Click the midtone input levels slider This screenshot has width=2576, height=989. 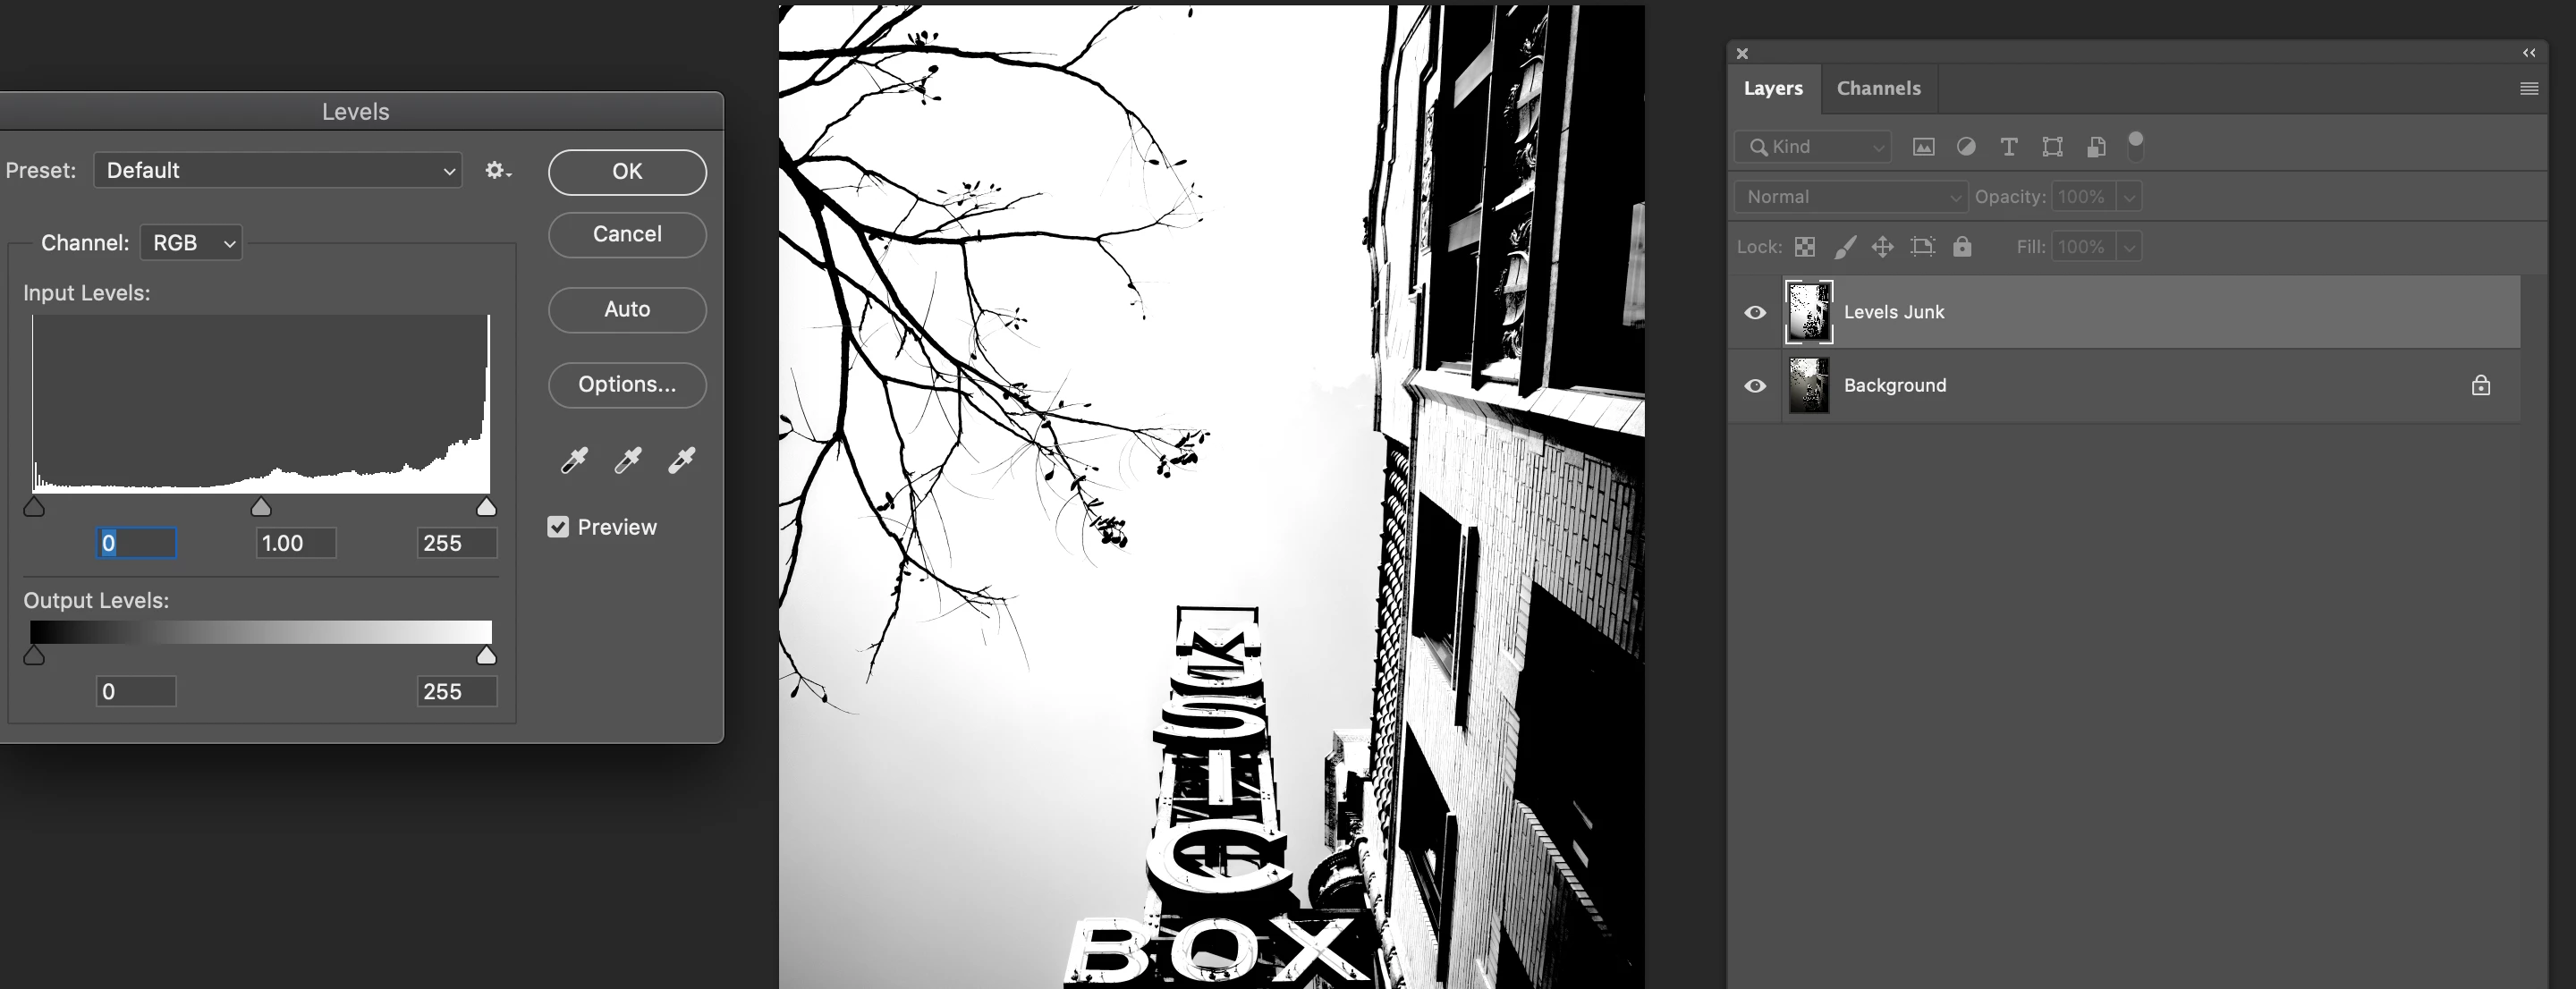(261, 508)
